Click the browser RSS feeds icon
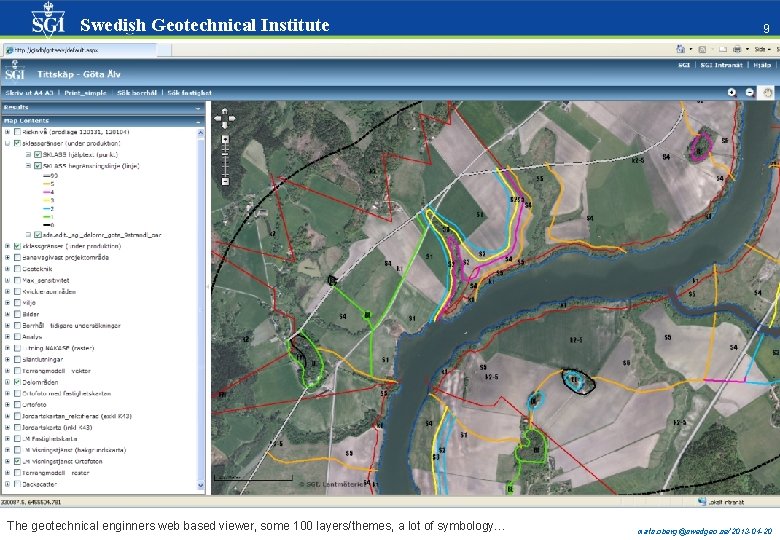The image size is (780, 540). click(x=702, y=49)
